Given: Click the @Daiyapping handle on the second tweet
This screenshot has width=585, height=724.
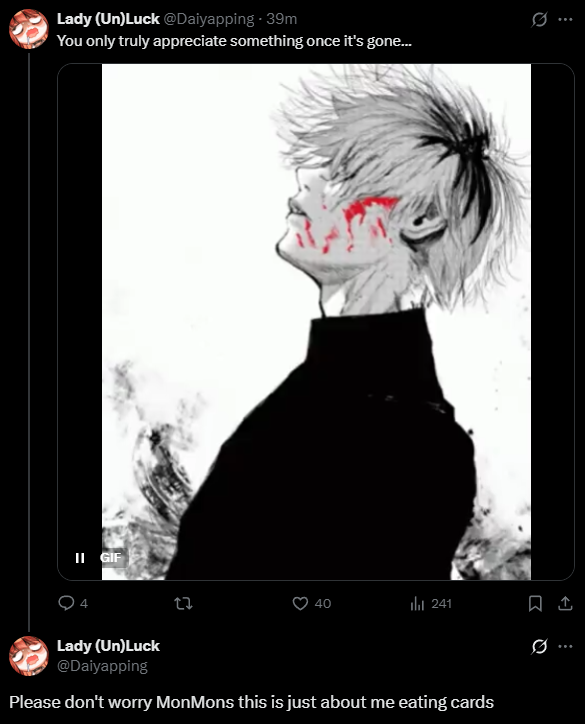Looking at the screenshot, I should tap(102, 666).
